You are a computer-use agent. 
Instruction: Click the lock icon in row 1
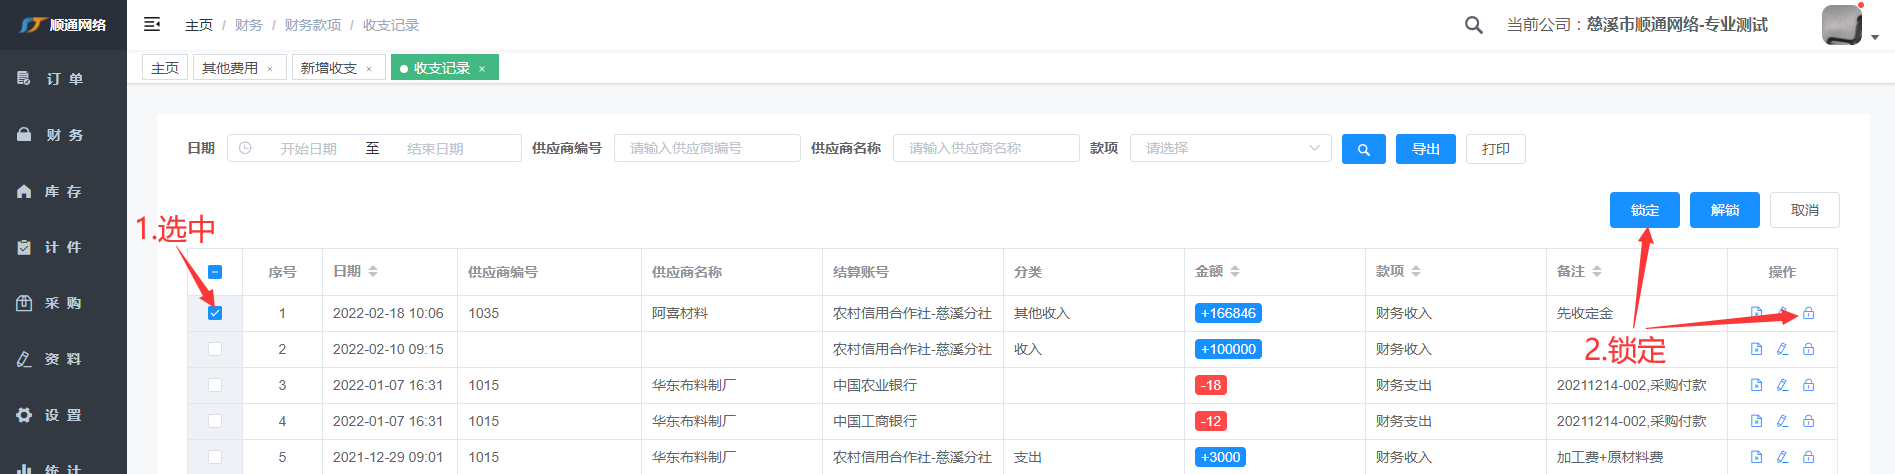click(x=1808, y=313)
